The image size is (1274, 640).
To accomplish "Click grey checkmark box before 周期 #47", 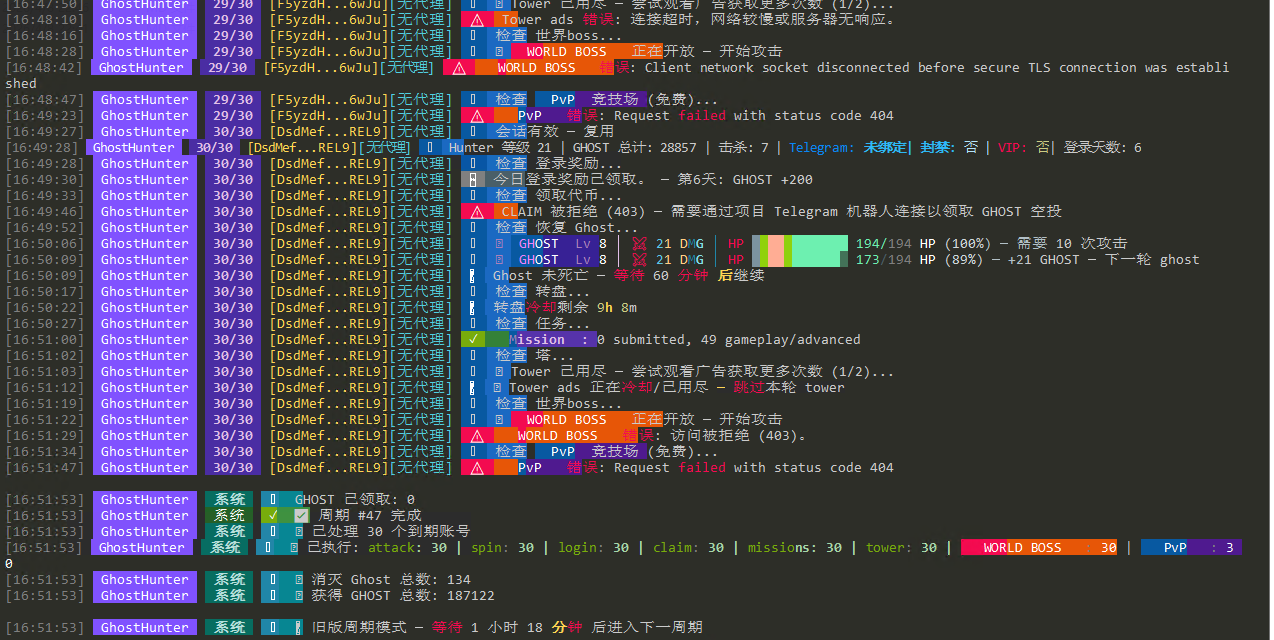I will 301,516.
